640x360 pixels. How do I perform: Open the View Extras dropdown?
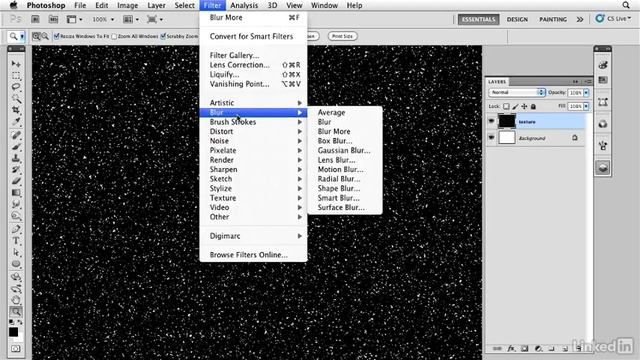click(x=74, y=19)
